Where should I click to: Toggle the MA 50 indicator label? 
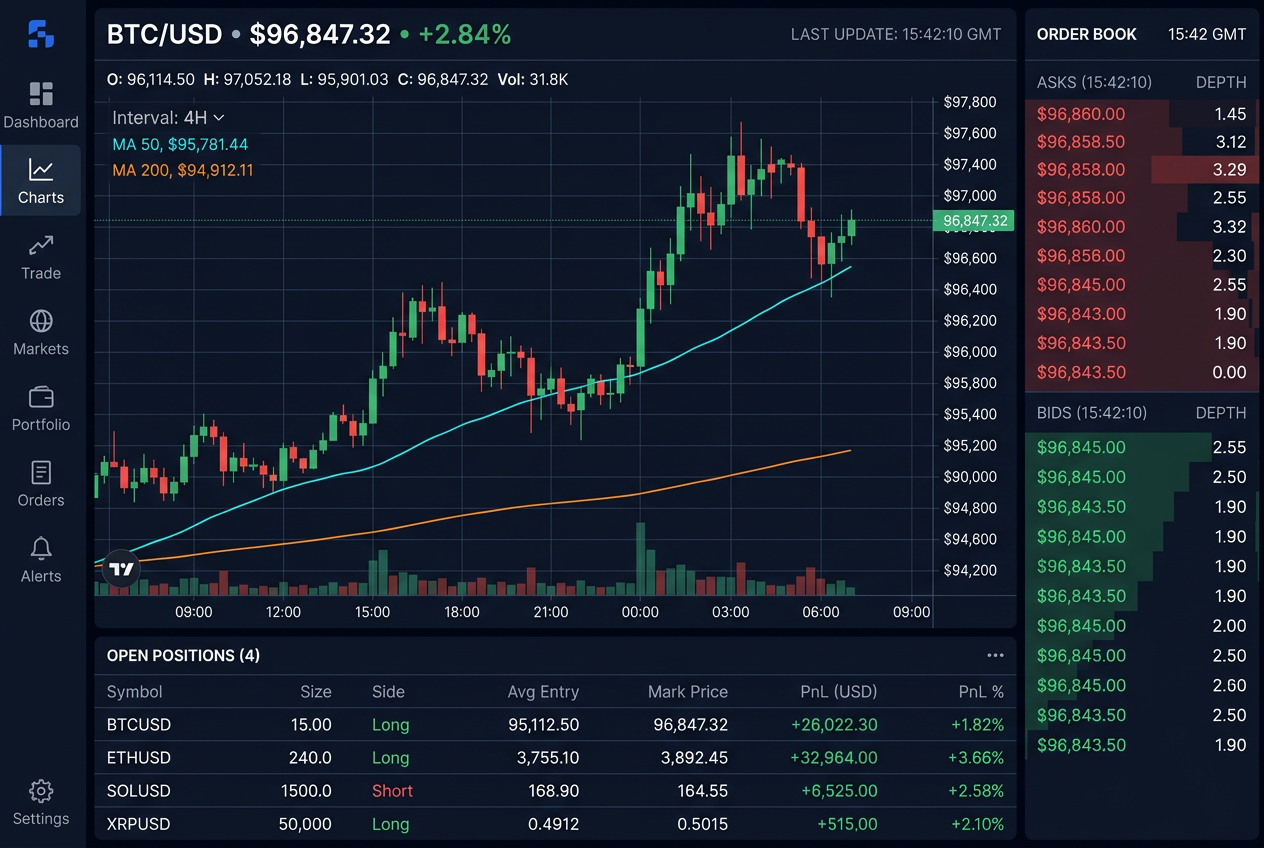[180, 145]
